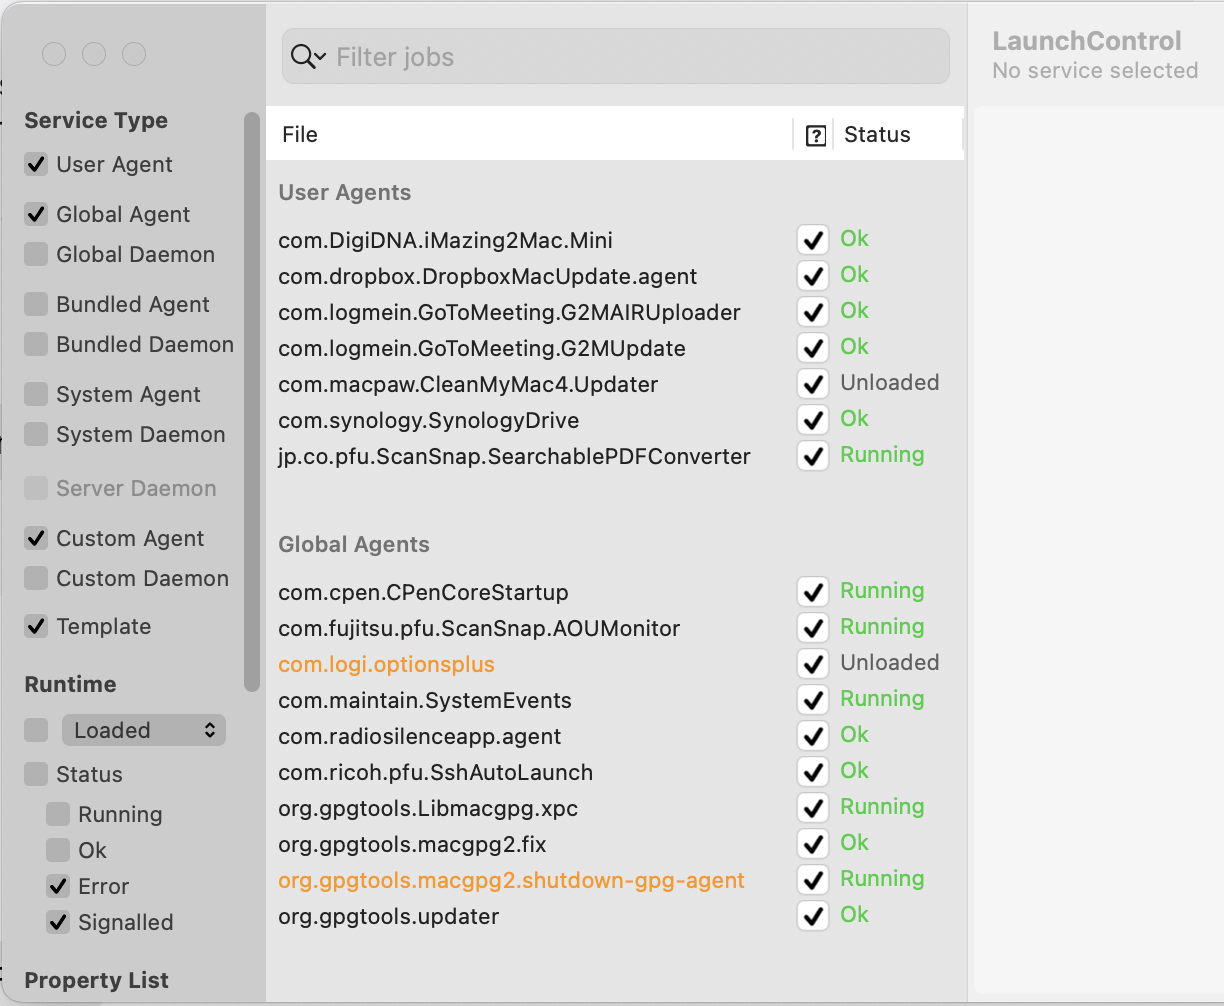This screenshot has height=1006, width=1224.
Task: Select the jp.co.pfu.ScanSnap.SearchablePDFConverter job
Action: click(x=514, y=456)
